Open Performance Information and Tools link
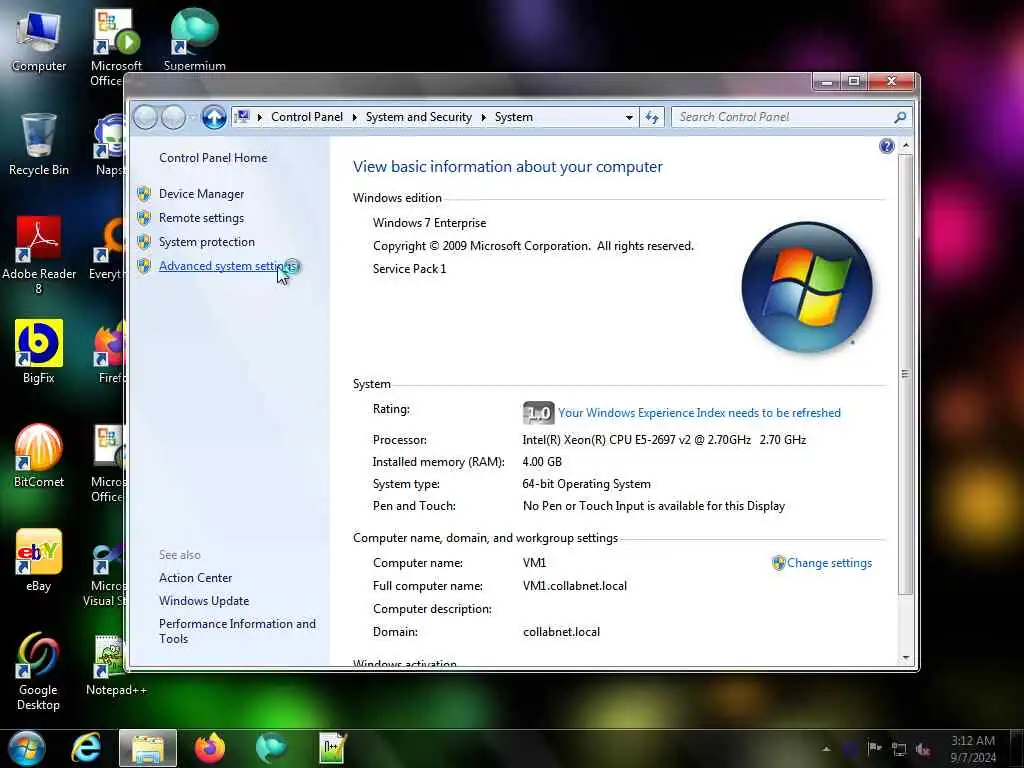The width and height of the screenshot is (1024, 768). (237, 632)
